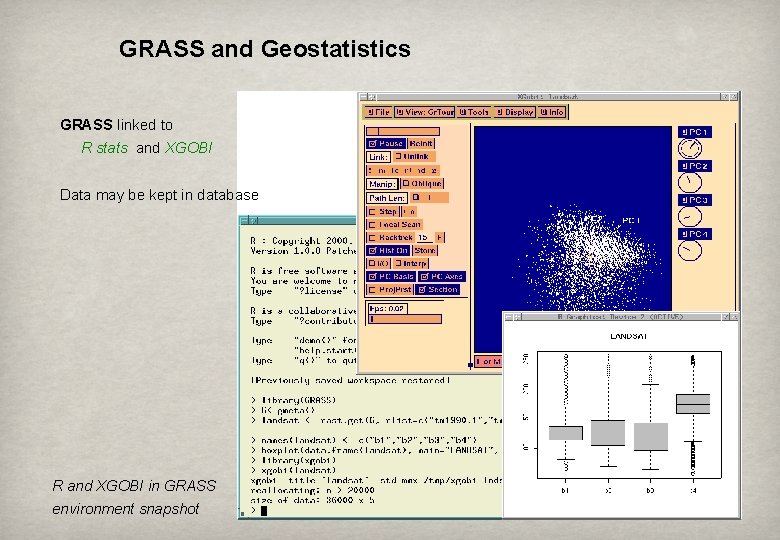Screen dimensions: 780x540
Task: Click the F button beside Backtrck
Action: pos(439,238)
